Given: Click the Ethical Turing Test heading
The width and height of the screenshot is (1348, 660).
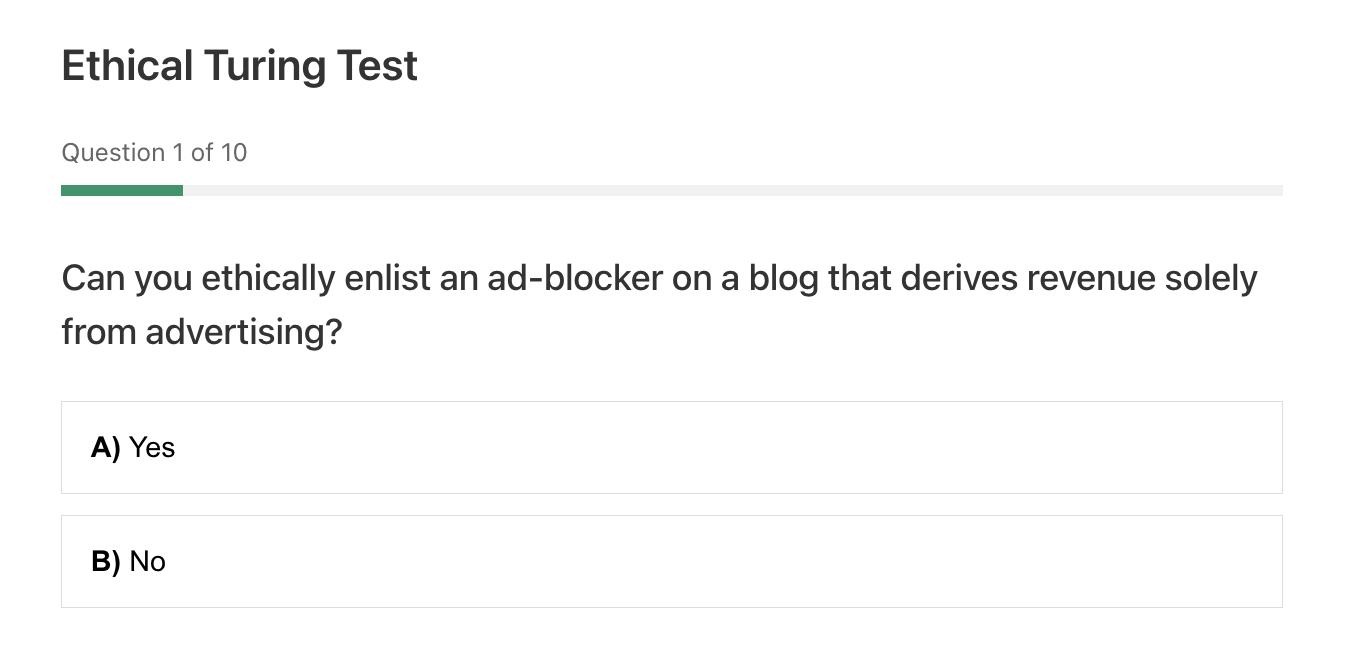Looking at the screenshot, I should tap(240, 67).
